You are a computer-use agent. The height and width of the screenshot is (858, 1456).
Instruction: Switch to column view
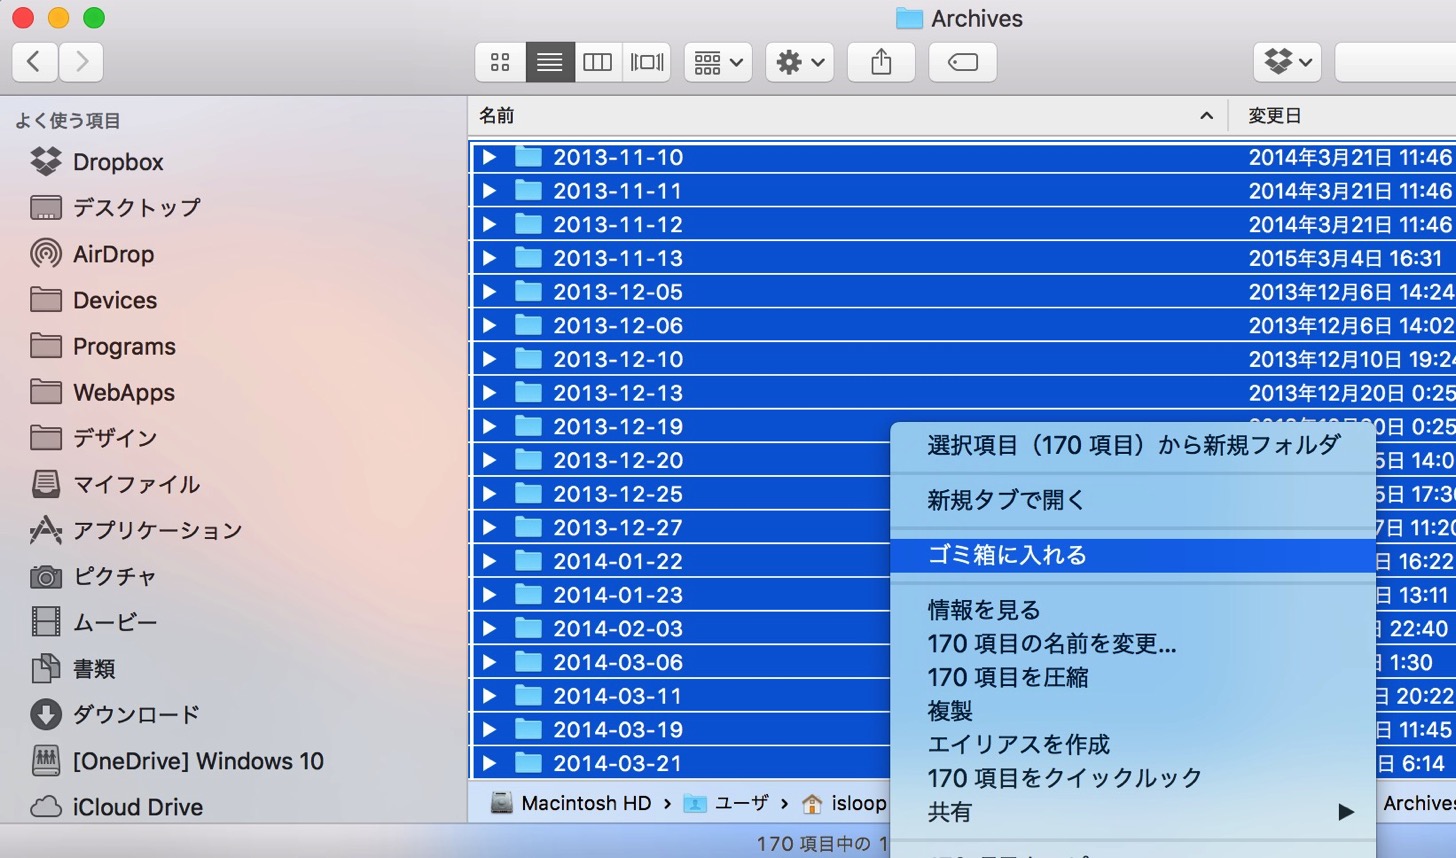point(597,62)
